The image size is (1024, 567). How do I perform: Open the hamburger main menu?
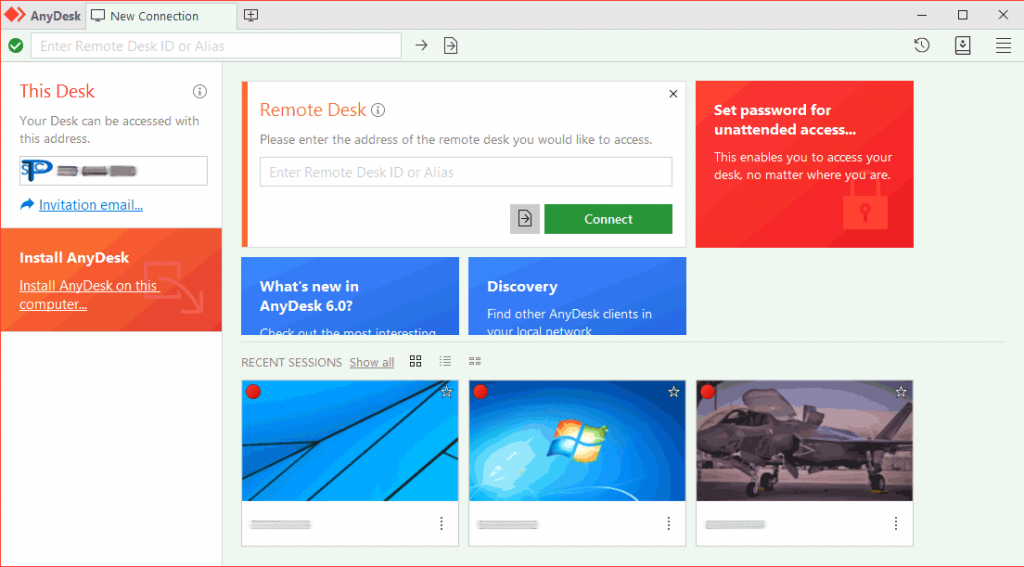(1003, 45)
